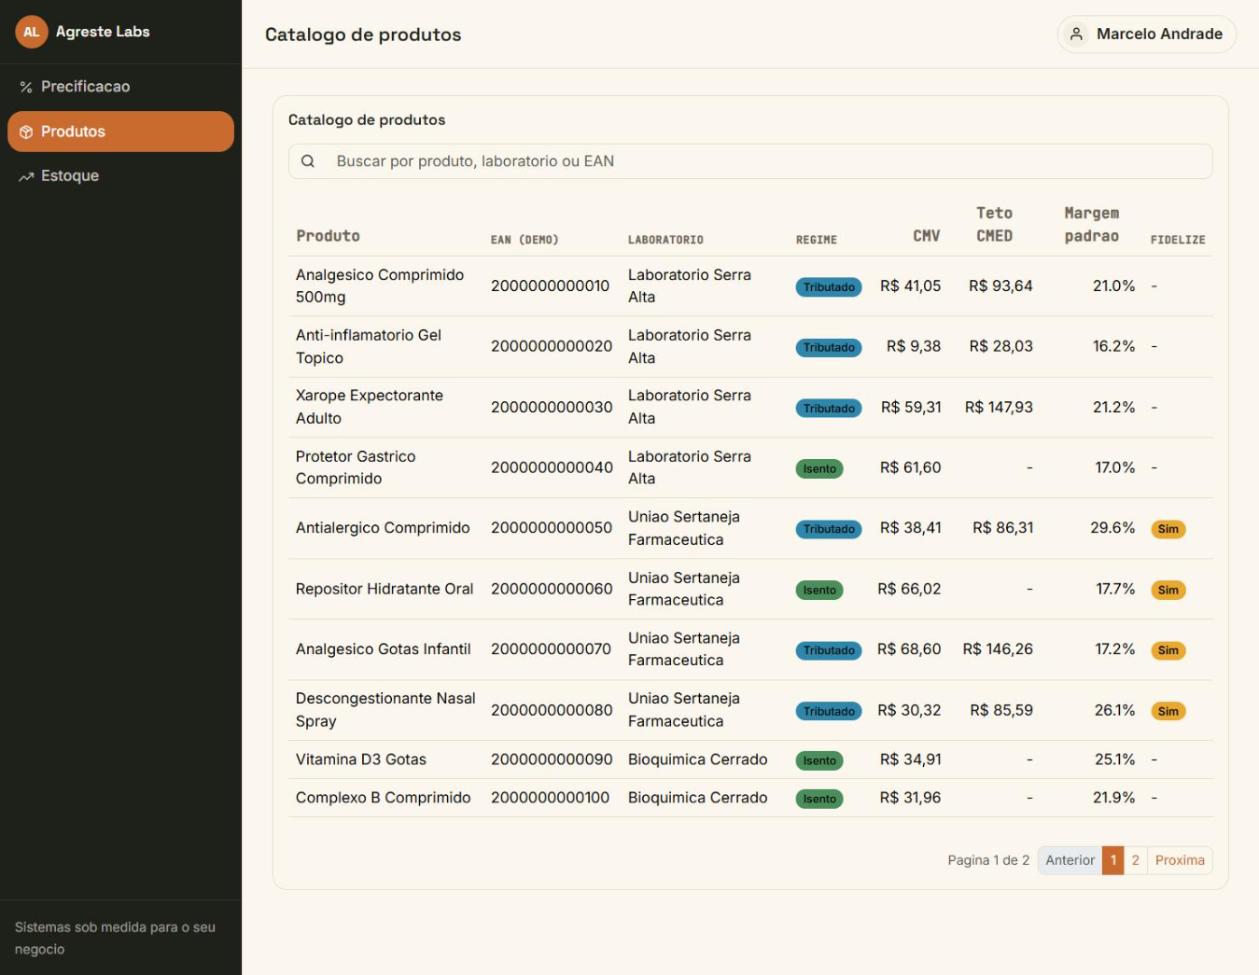This screenshot has height=975, width=1259.
Task: Click the EAN (DEMO) column header
Action: click(x=524, y=240)
